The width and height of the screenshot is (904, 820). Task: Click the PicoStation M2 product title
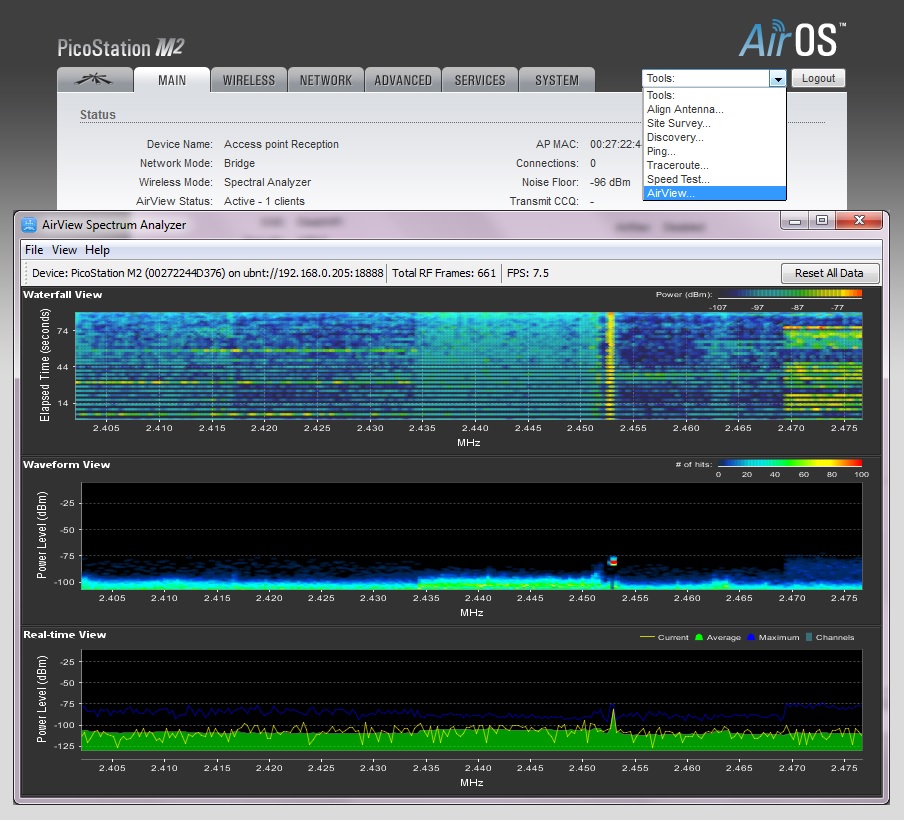coord(120,48)
